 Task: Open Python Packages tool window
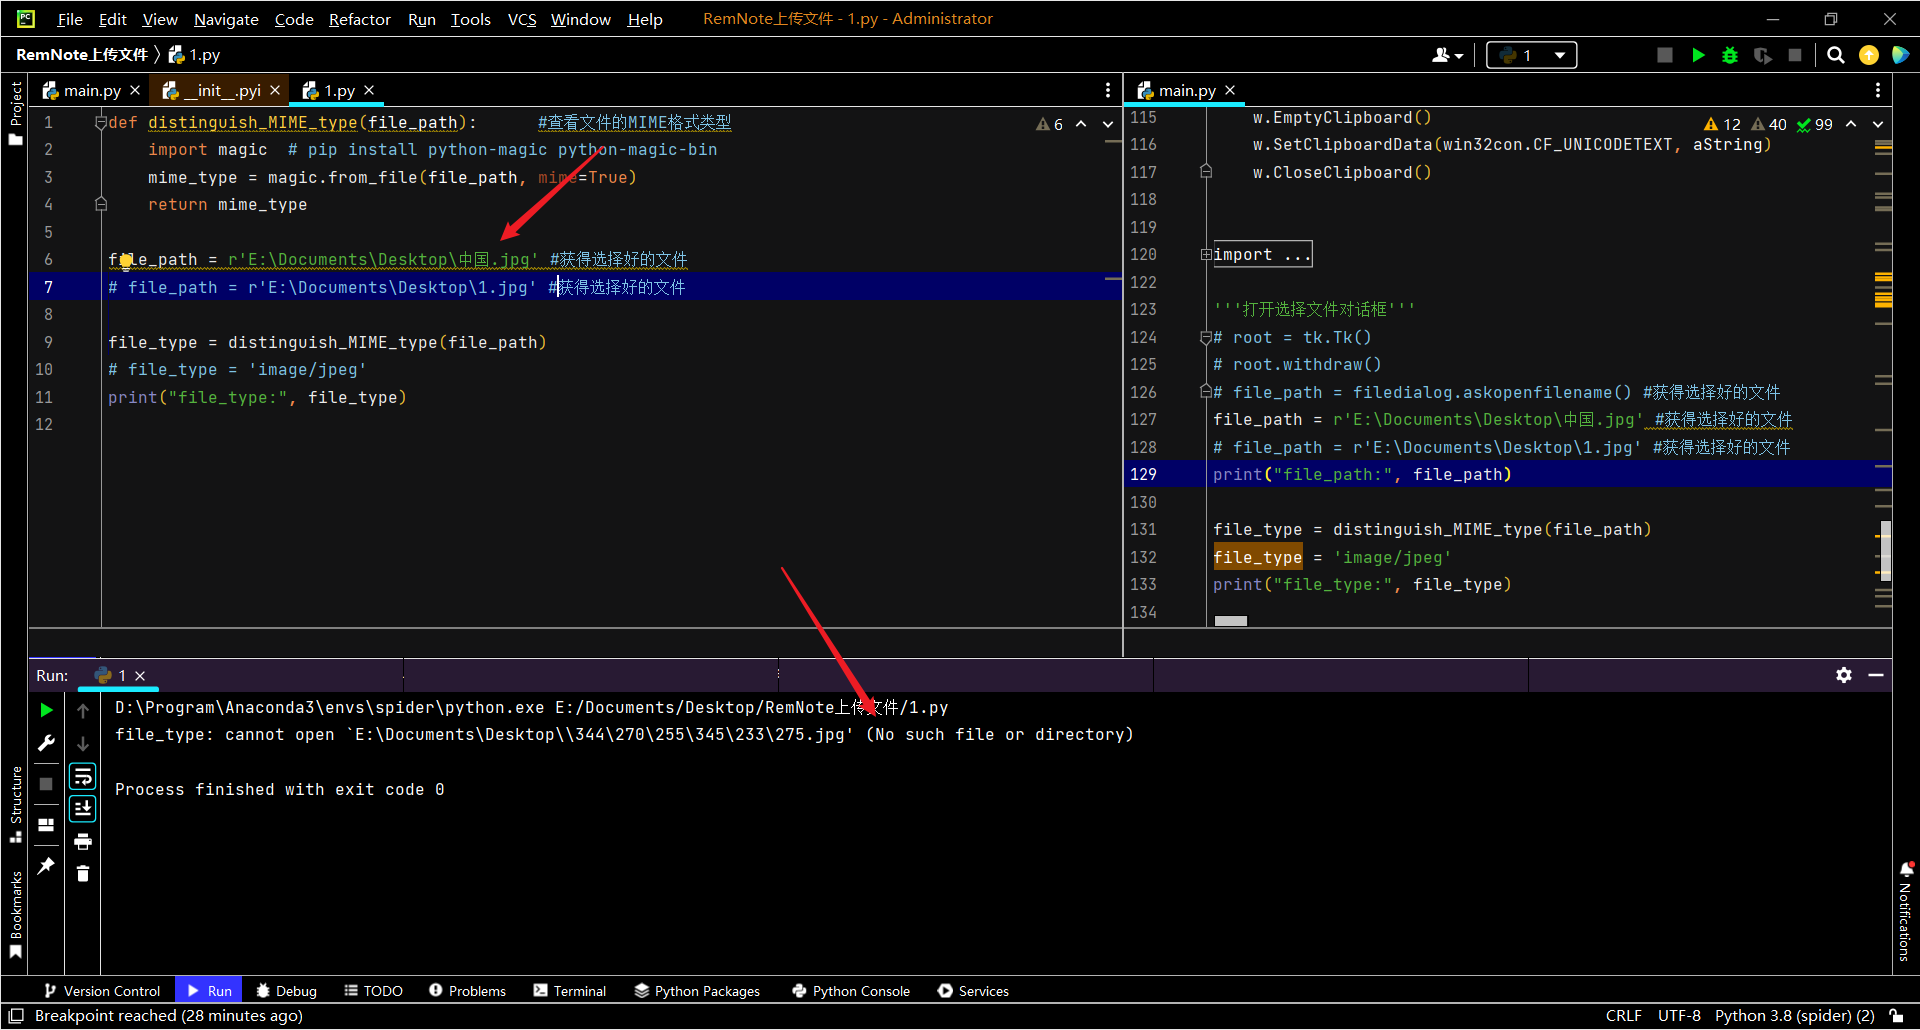(697, 991)
